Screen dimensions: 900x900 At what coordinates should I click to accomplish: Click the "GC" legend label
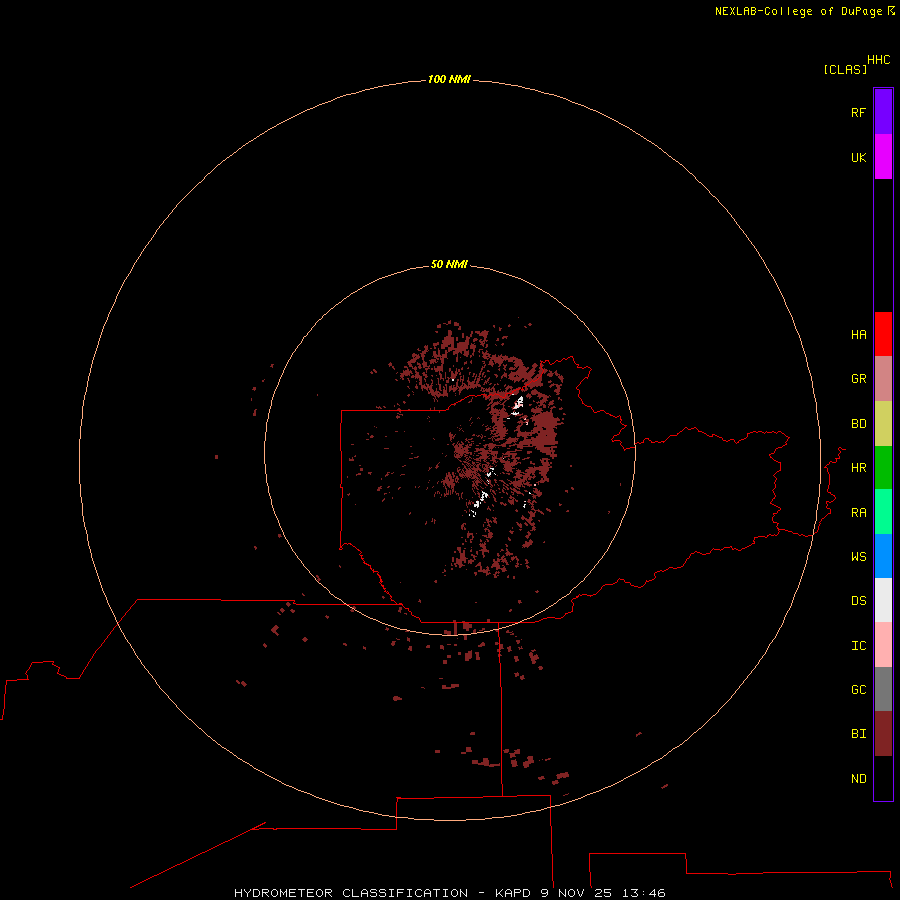(x=859, y=689)
